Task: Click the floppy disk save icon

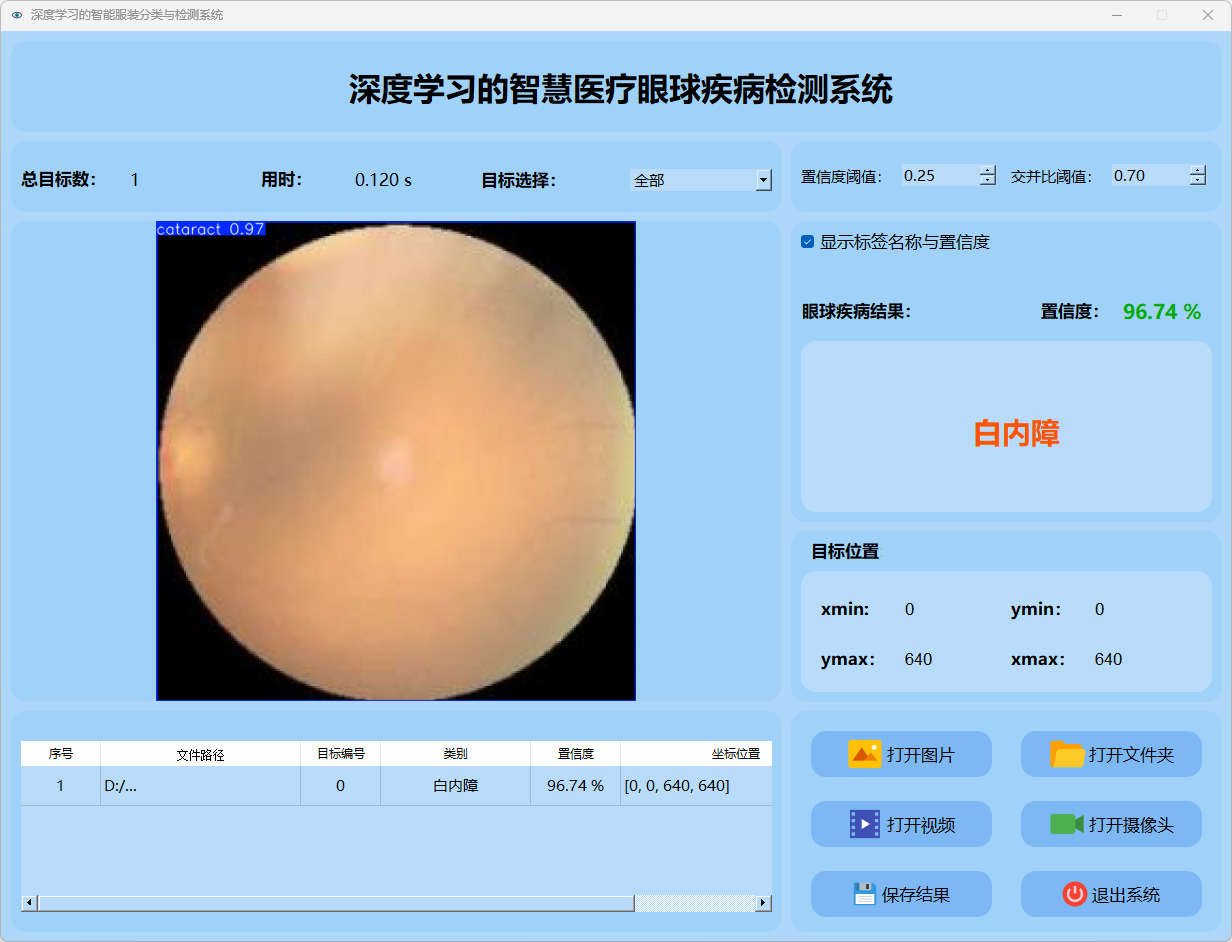Action: click(x=864, y=894)
